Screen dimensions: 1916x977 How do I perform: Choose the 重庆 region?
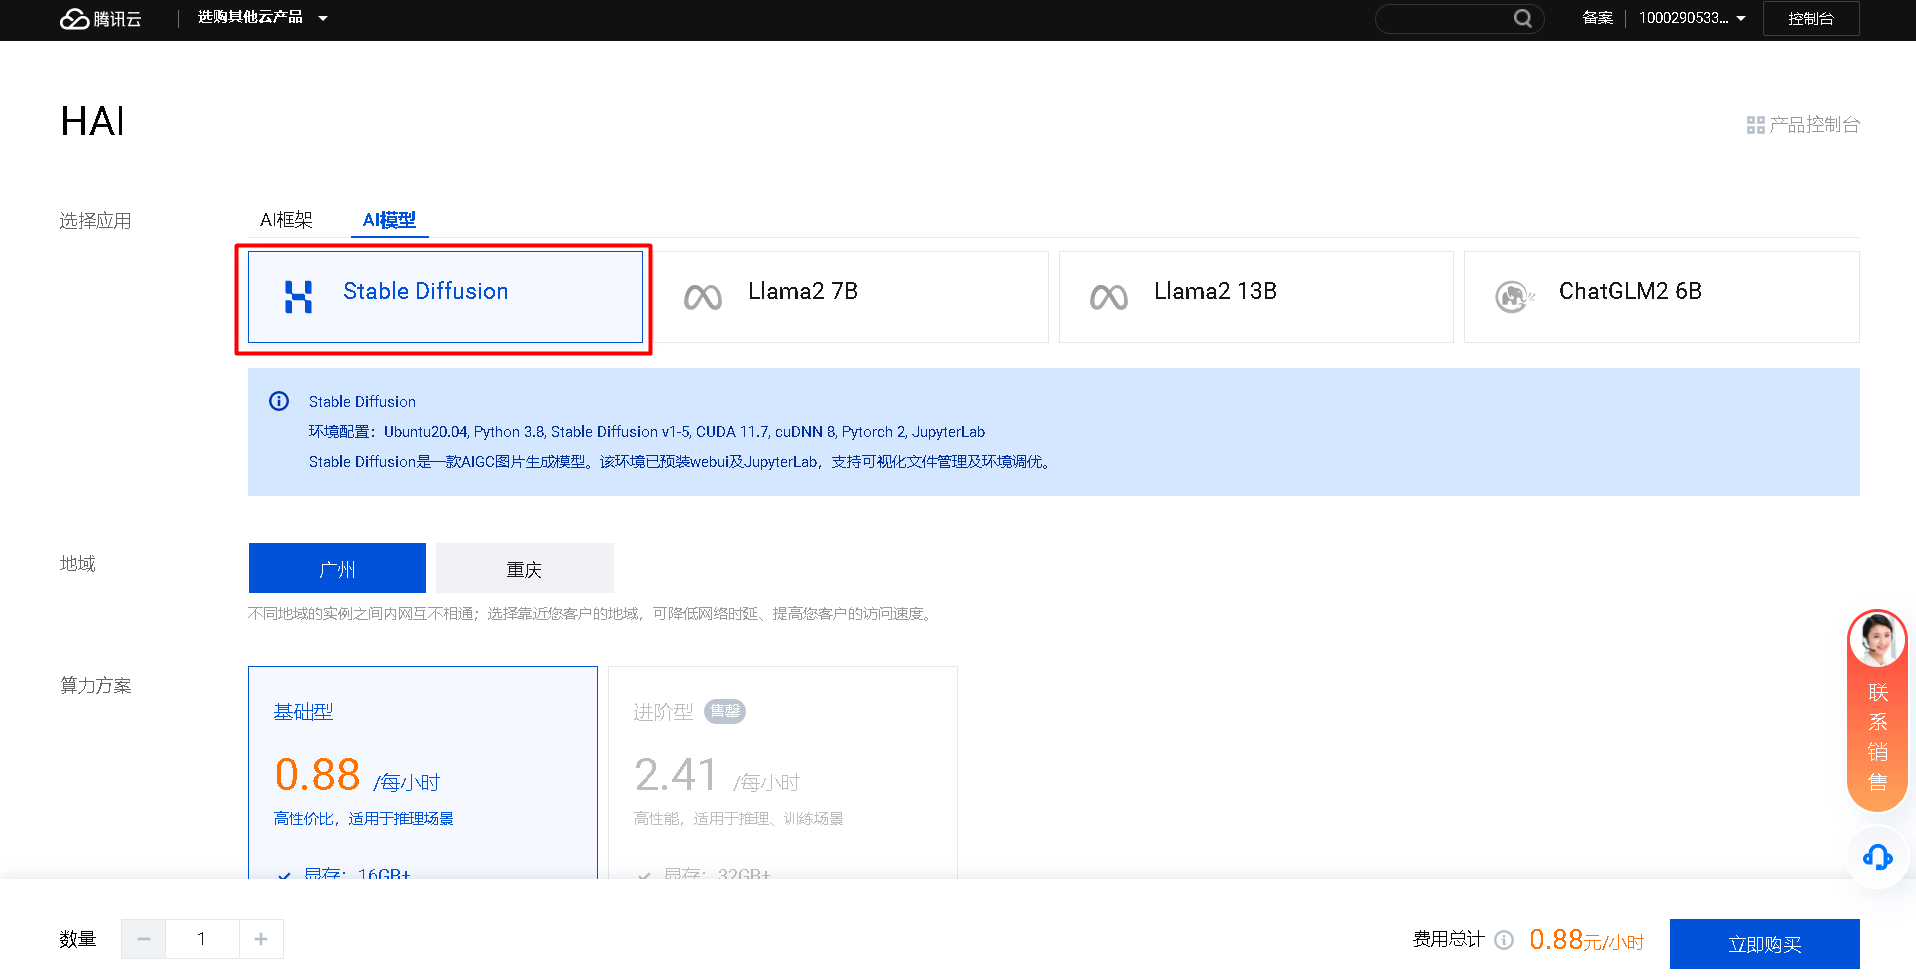(524, 568)
